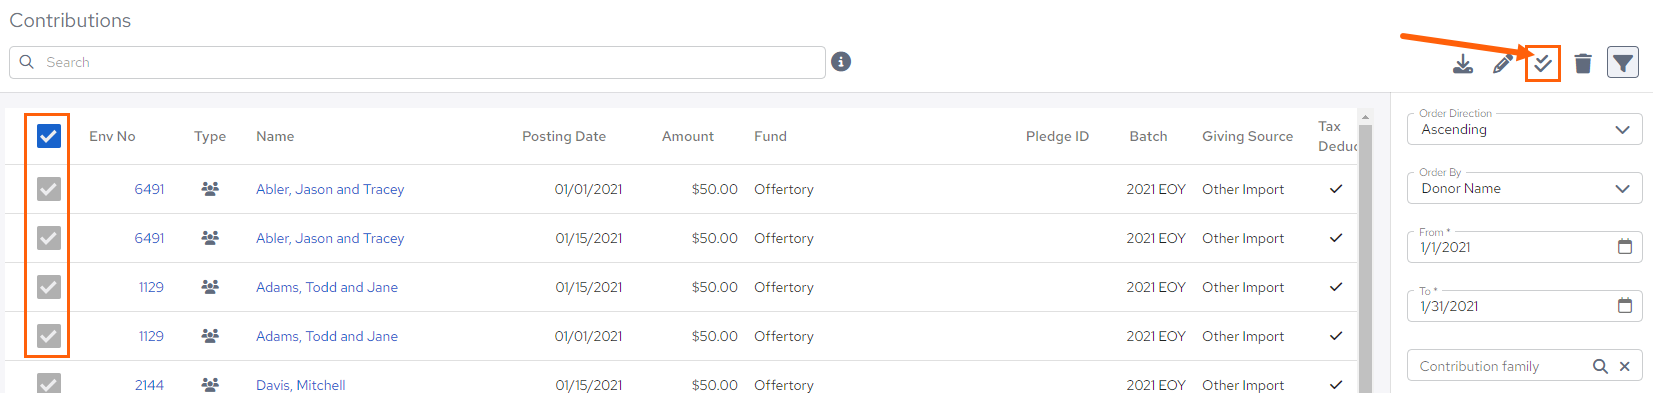Open the To date calendar picker
The image size is (1653, 393).
pyautogui.click(x=1625, y=305)
